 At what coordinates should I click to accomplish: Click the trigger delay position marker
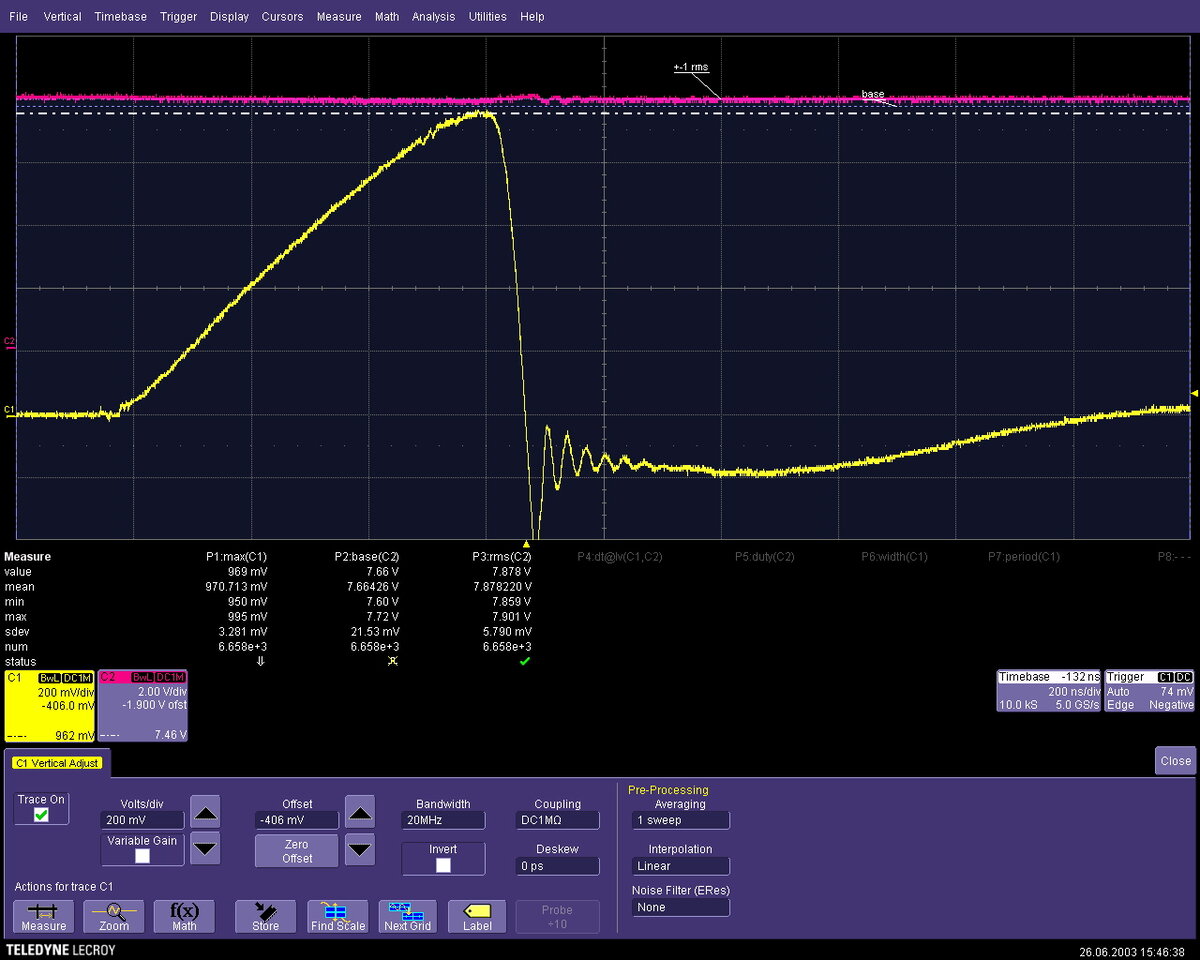(527, 544)
